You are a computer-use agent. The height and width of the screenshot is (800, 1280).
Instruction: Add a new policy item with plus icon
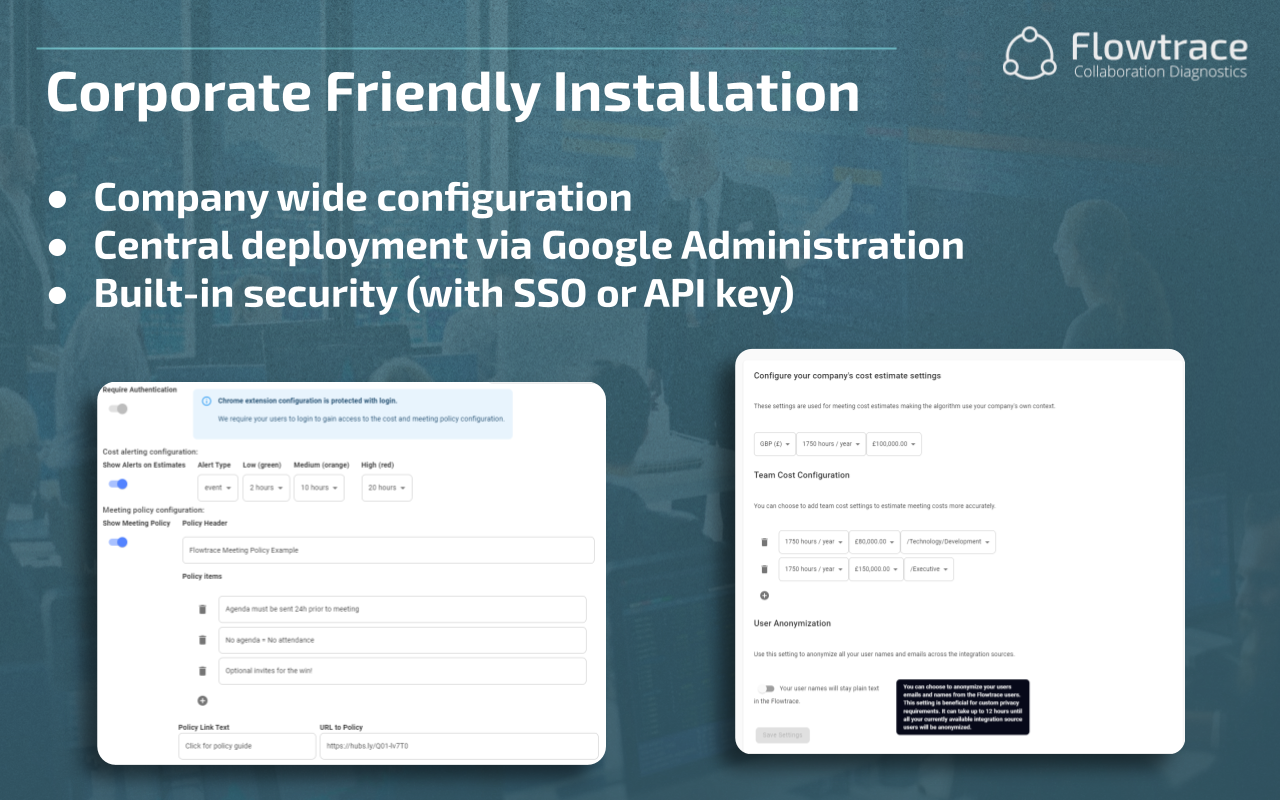[x=202, y=701]
